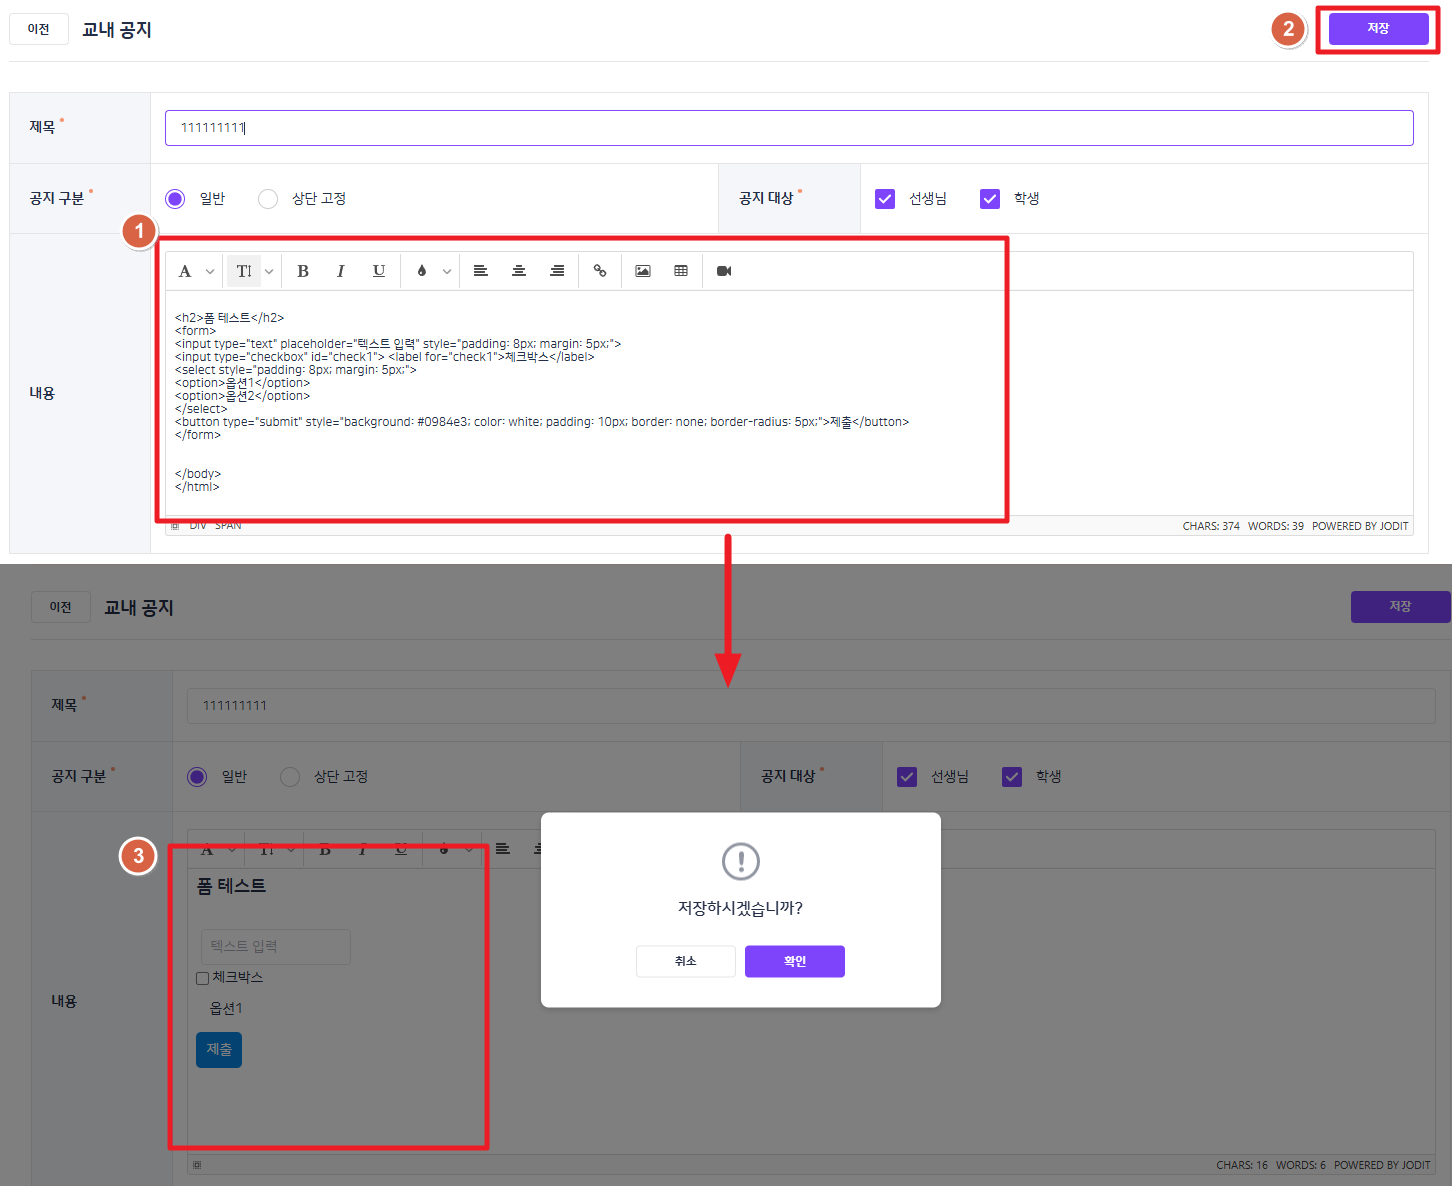1452x1186 pixels.
Task: Expand the font size dropdown arrow
Action: click(x=269, y=272)
